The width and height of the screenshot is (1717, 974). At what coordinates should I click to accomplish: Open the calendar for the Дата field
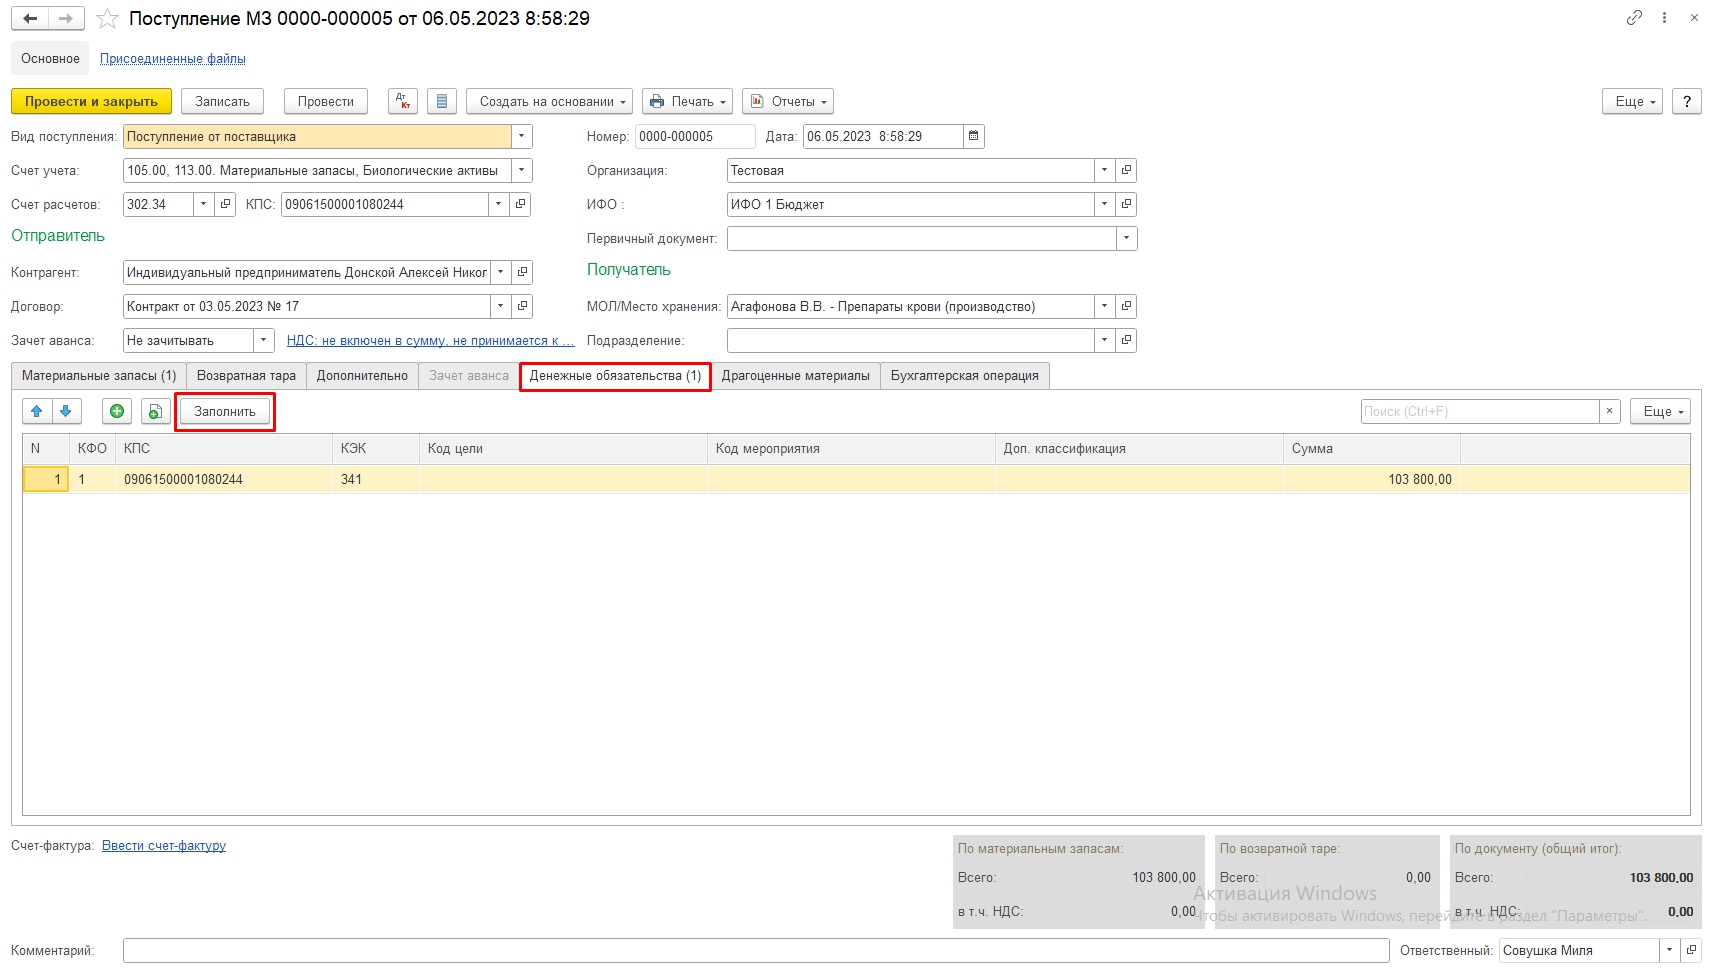point(974,136)
